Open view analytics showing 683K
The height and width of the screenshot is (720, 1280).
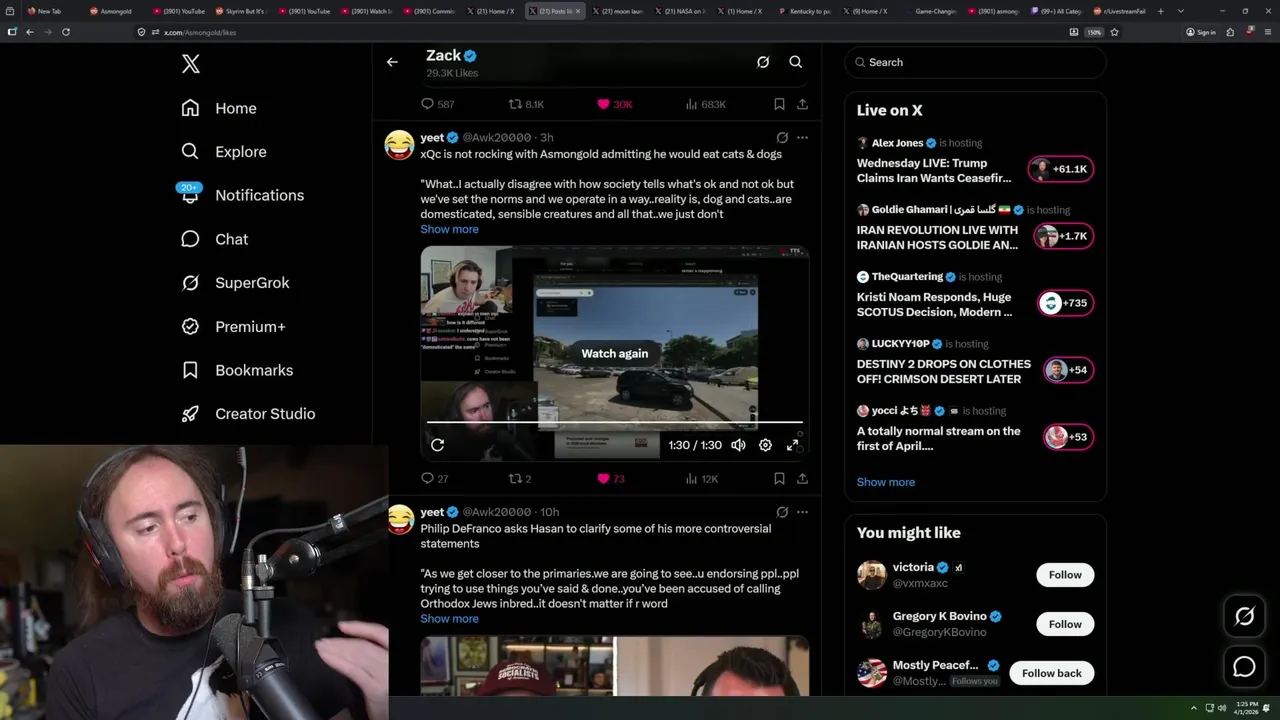(x=706, y=104)
